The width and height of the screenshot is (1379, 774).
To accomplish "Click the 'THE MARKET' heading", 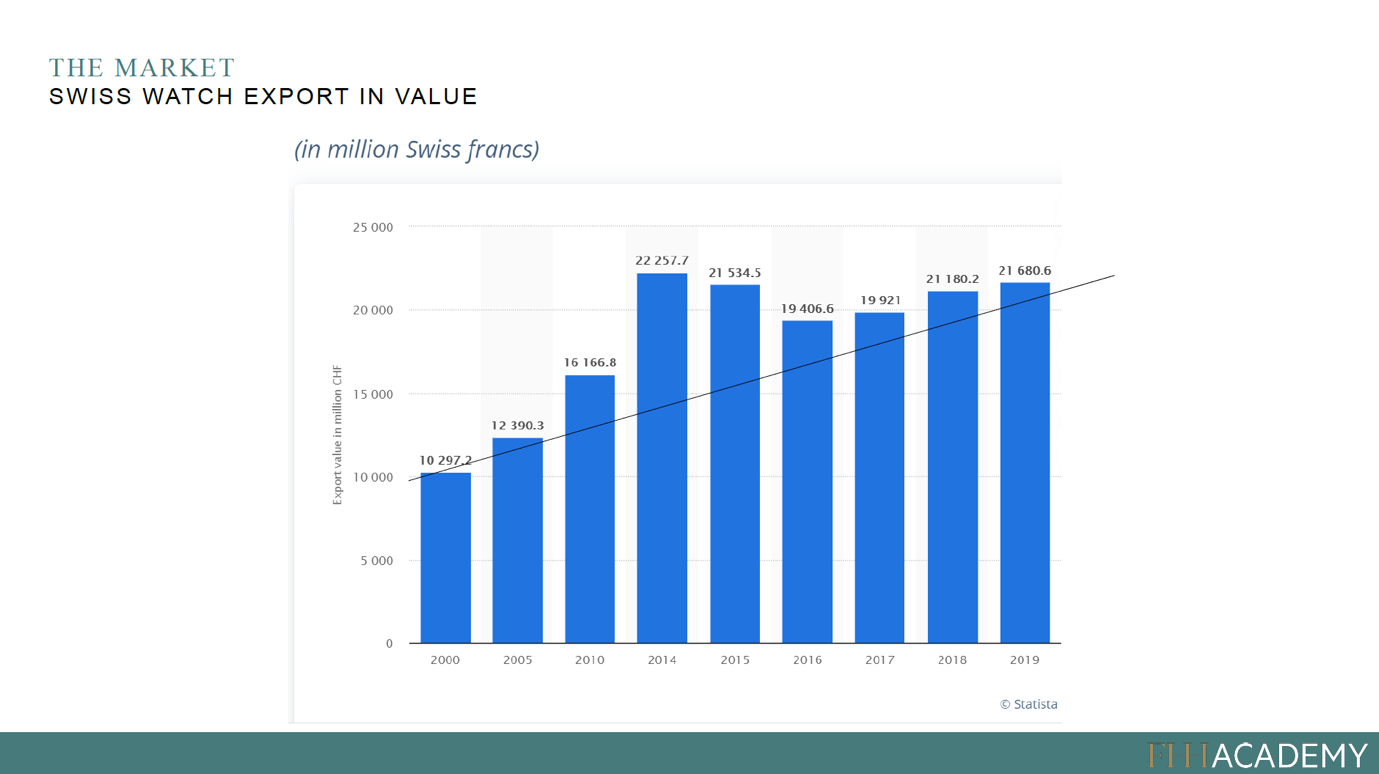I will 142,68.
